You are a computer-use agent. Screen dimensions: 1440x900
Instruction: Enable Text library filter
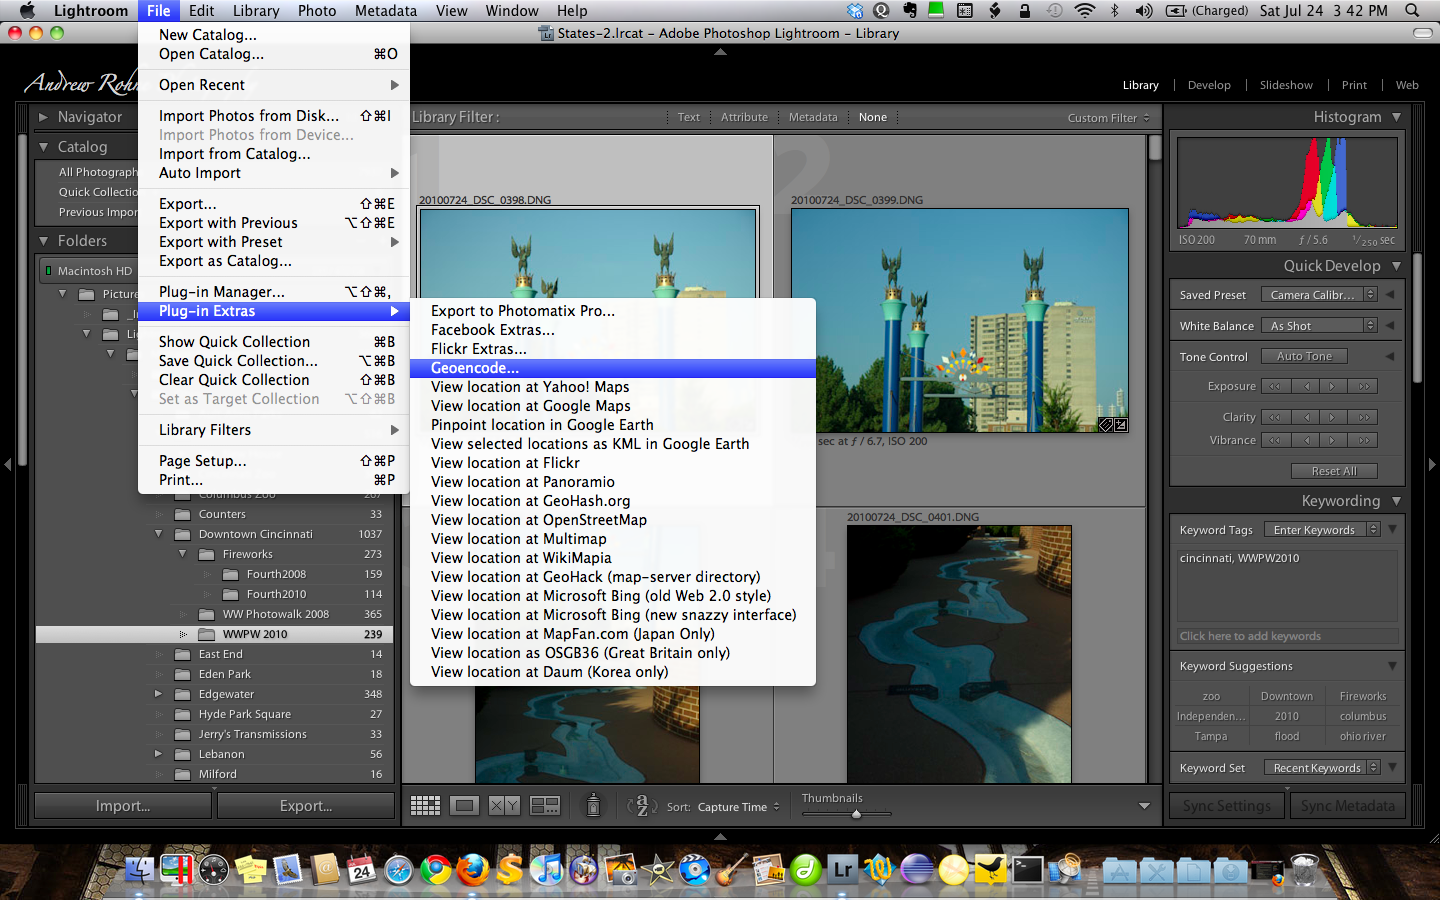(x=689, y=117)
